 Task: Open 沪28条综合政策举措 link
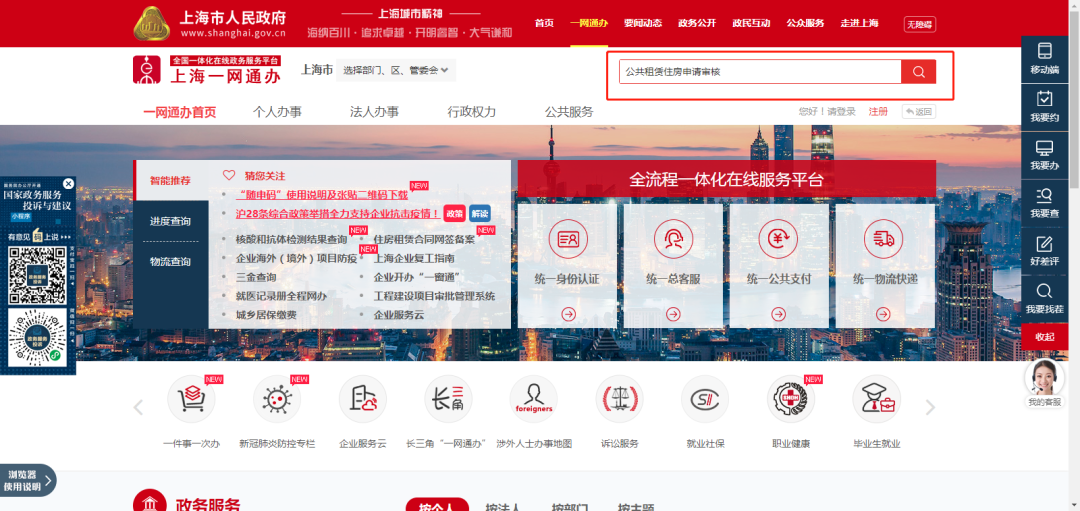[338, 213]
